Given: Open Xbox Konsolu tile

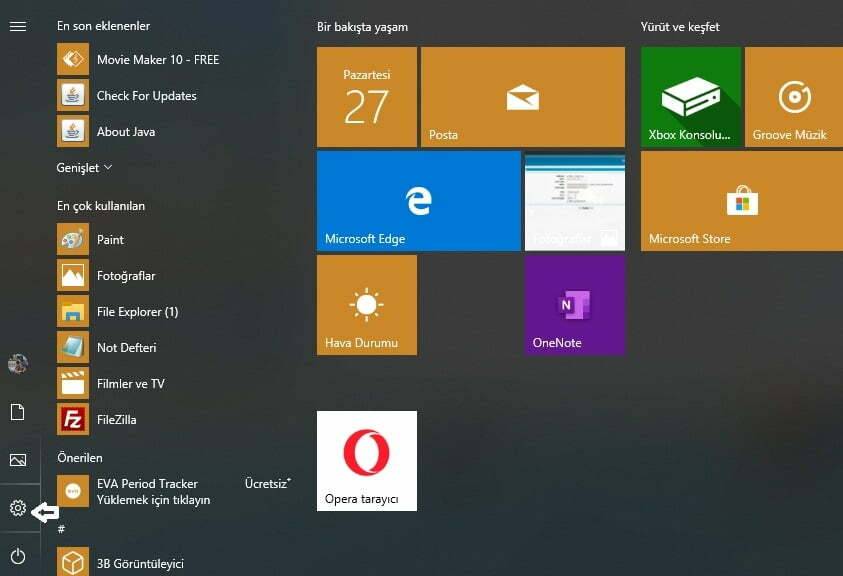Looking at the screenshot, I should [x=691, y=97].
